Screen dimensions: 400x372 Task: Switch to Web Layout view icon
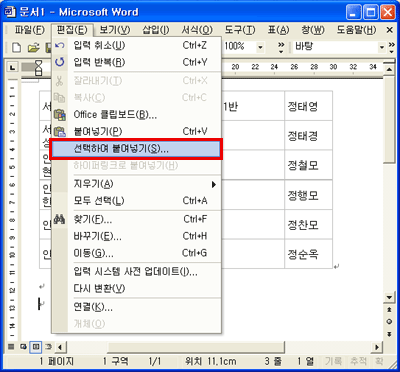click(23, 347)
